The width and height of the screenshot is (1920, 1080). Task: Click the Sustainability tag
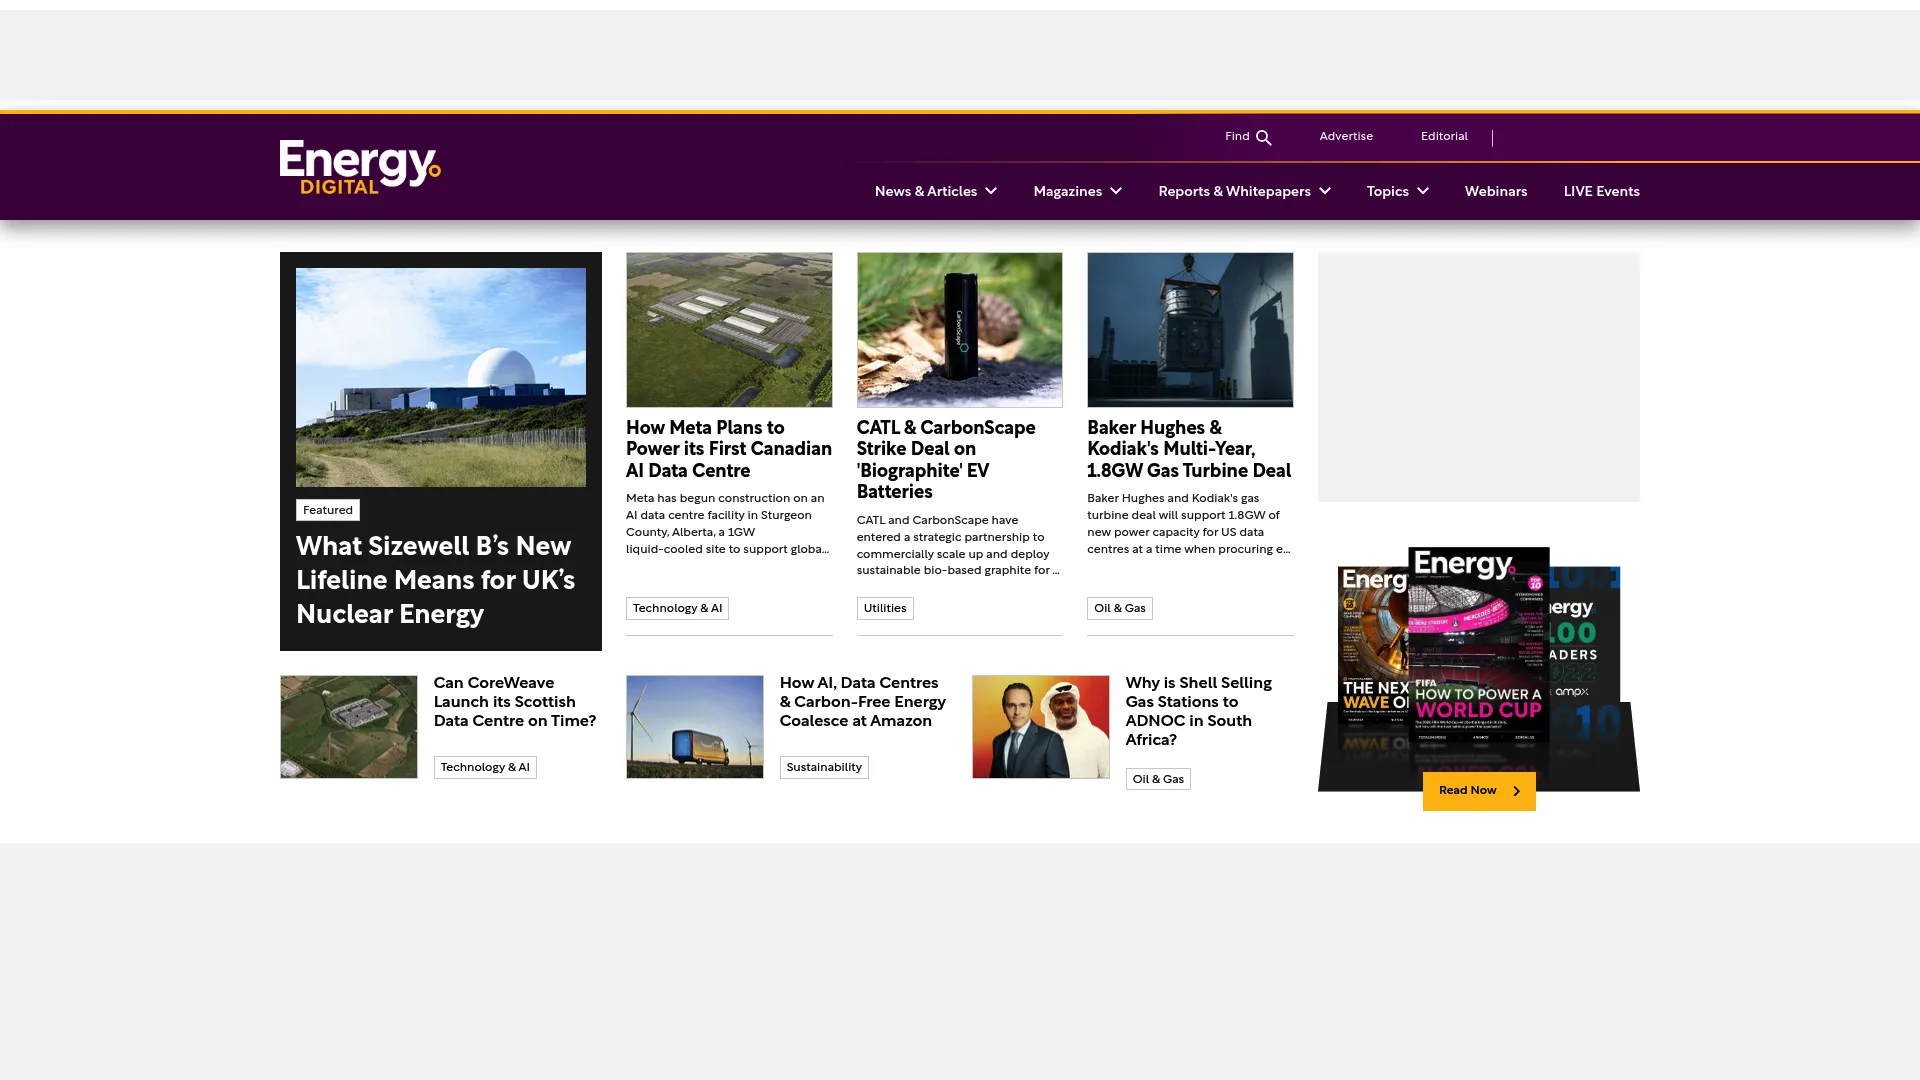click(824, 767)
